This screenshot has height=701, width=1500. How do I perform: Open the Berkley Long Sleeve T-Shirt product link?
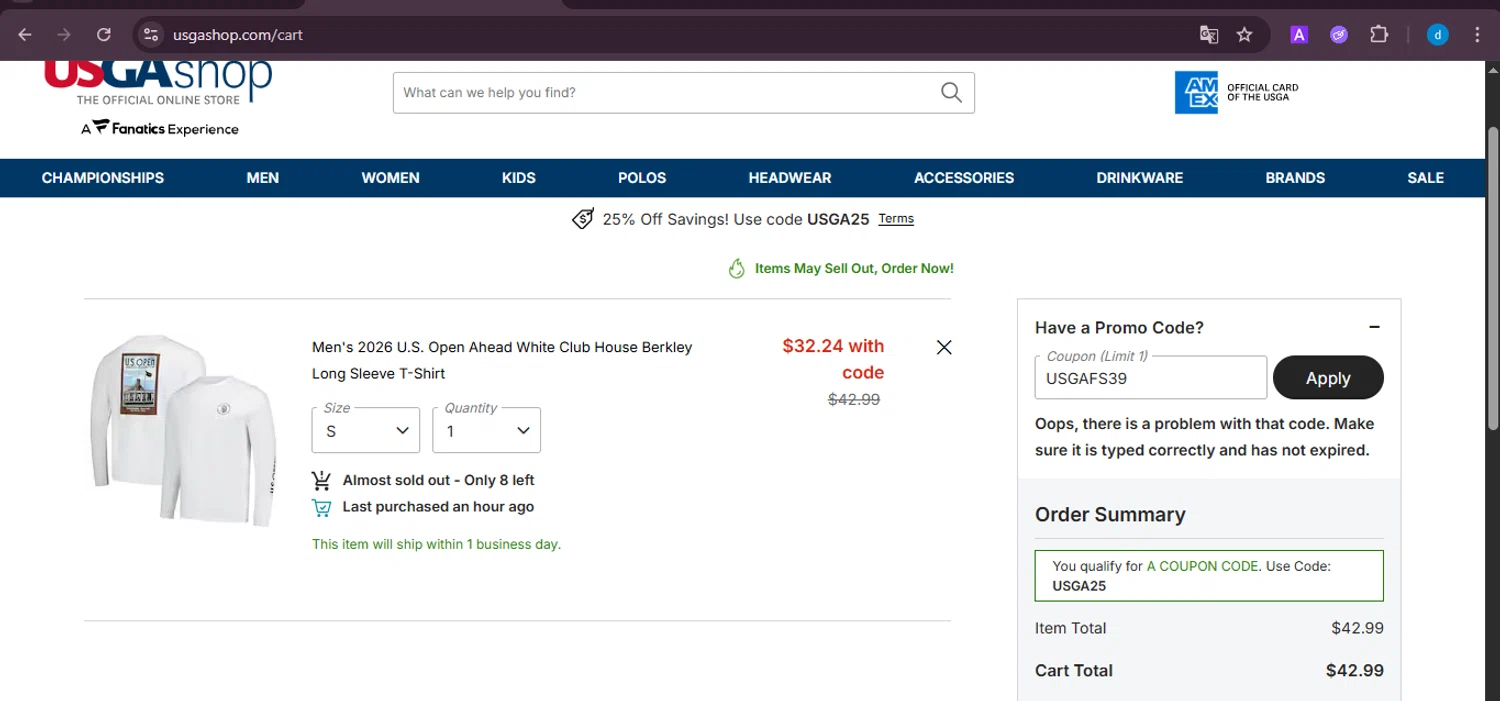click(502, 360)
